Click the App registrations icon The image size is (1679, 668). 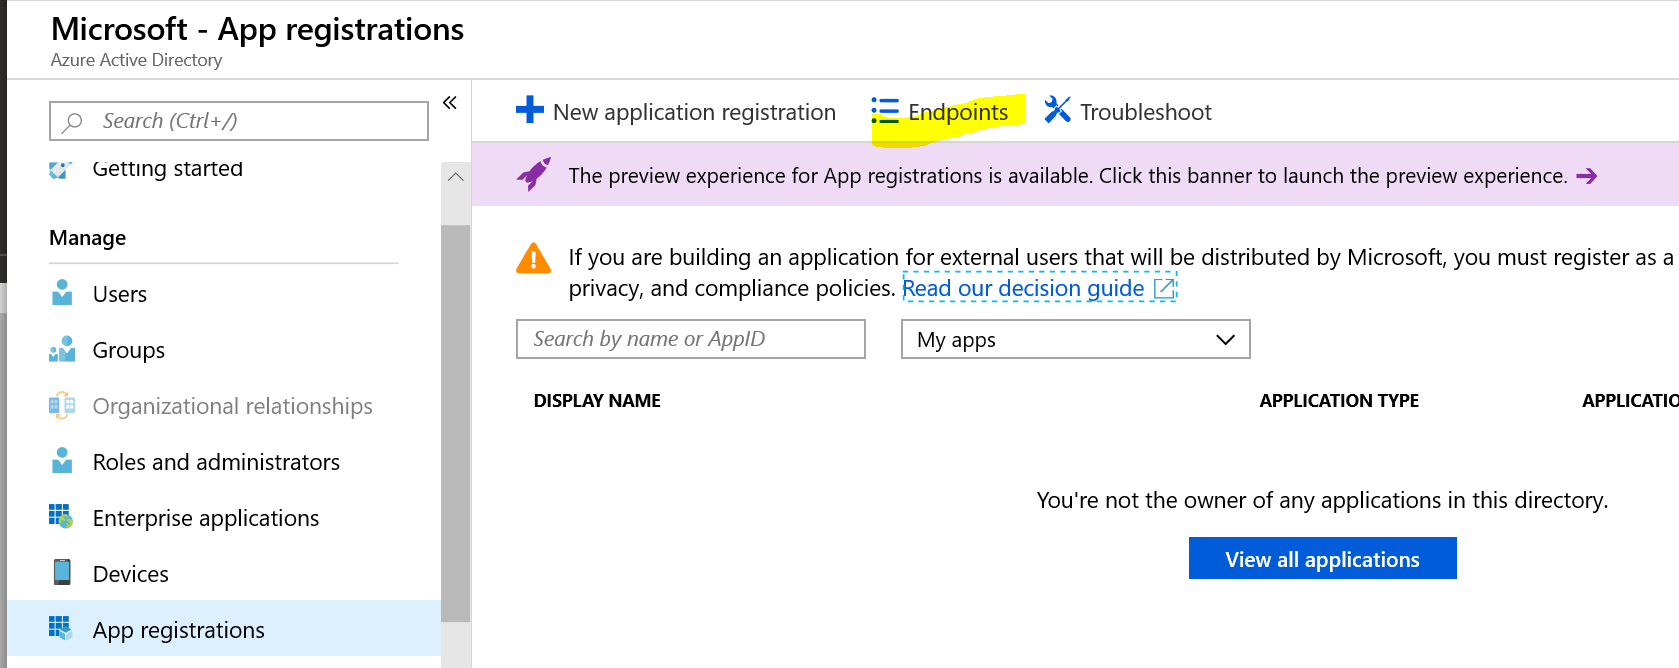(61, 628)
